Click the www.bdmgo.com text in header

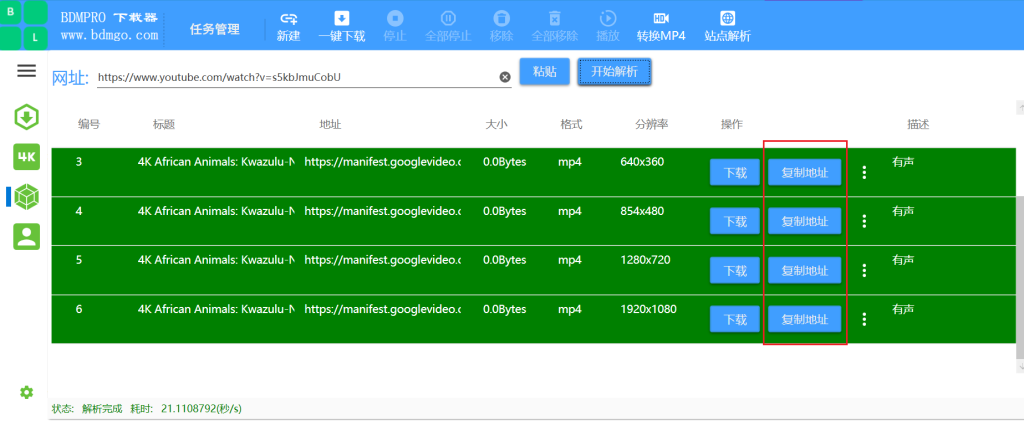click(x=110, y=35)
